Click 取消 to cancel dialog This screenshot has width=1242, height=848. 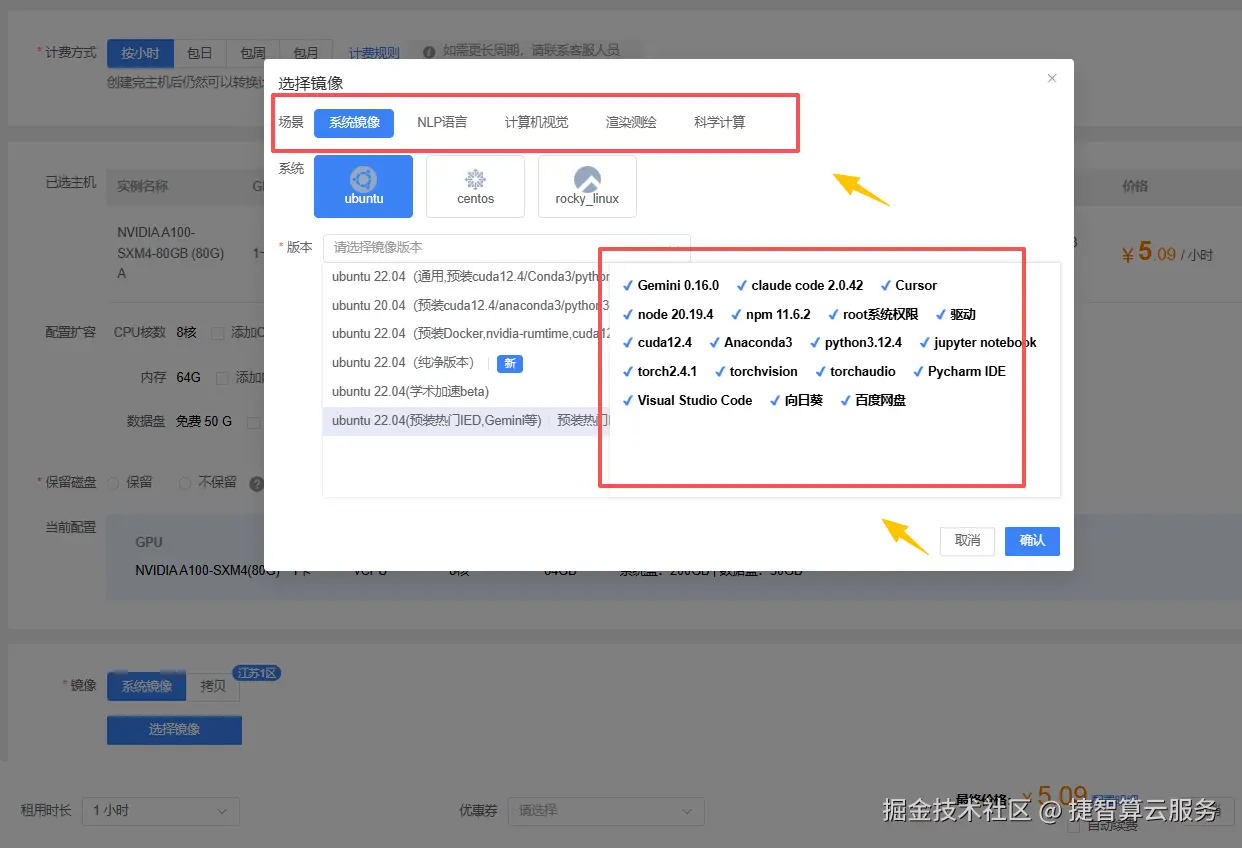(x=967, y=541)
